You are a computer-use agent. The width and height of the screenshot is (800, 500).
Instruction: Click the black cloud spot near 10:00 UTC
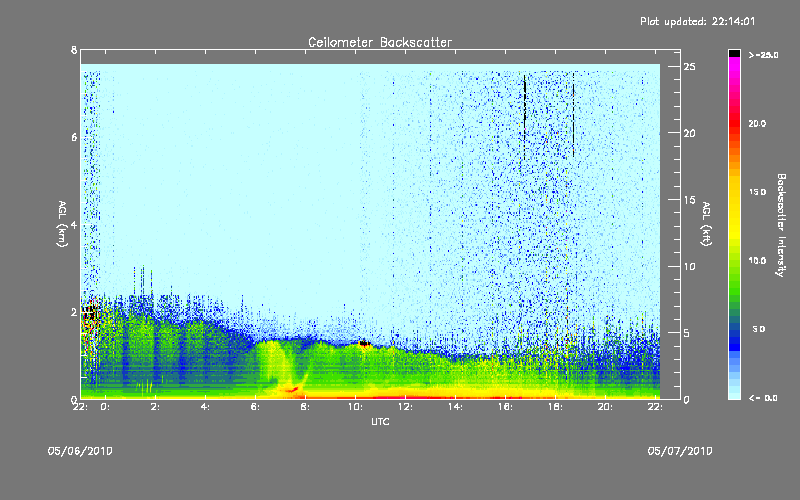pos(364,344)
